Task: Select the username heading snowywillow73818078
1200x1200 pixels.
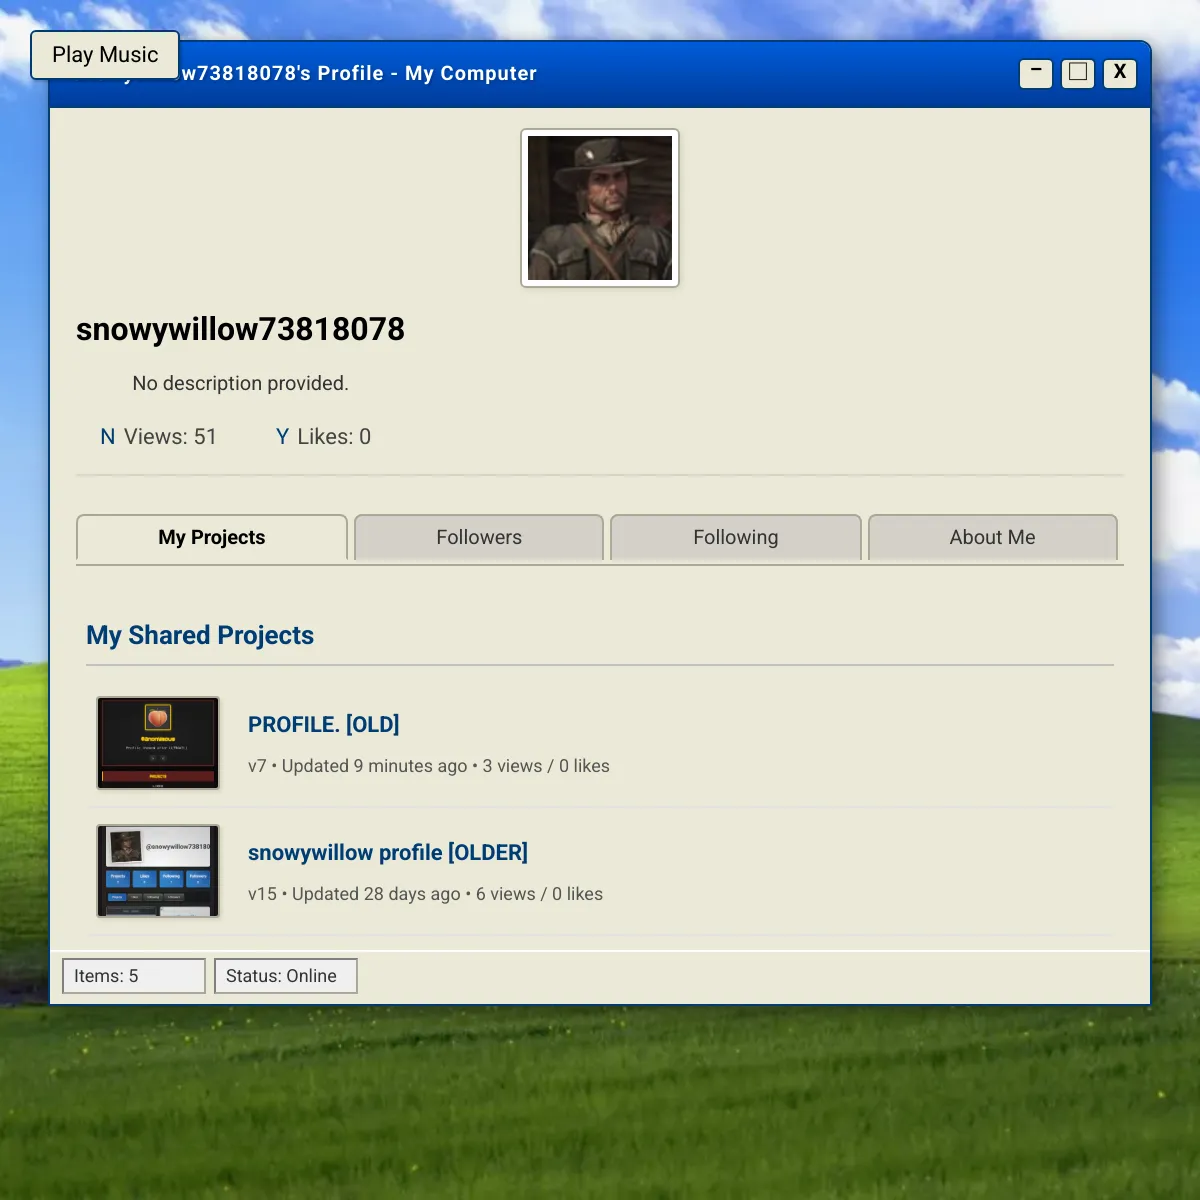Action: coord(240,330)
